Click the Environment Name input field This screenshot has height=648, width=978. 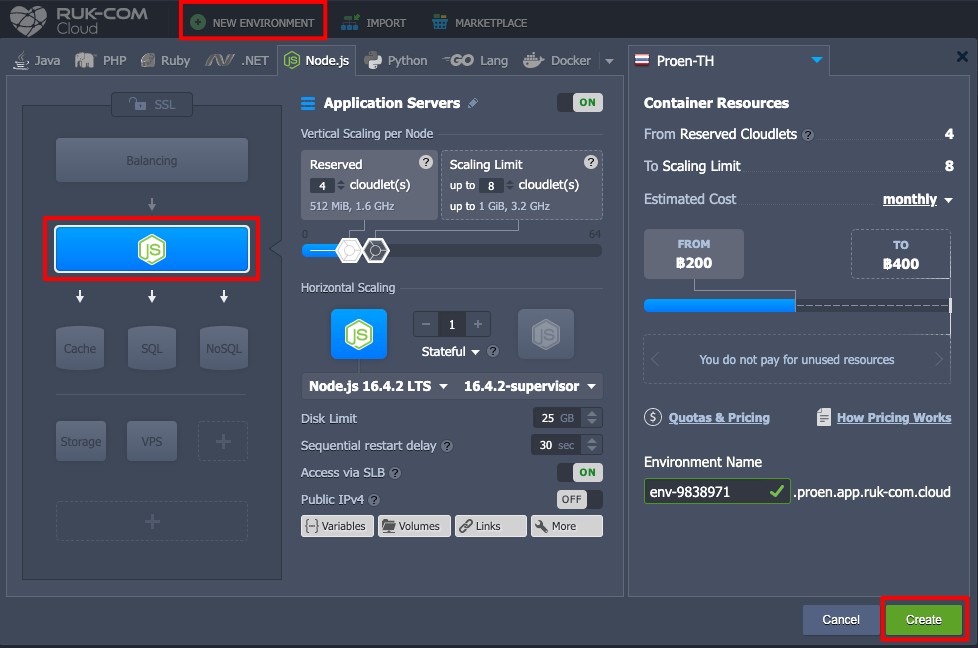[x=717, y=491]
